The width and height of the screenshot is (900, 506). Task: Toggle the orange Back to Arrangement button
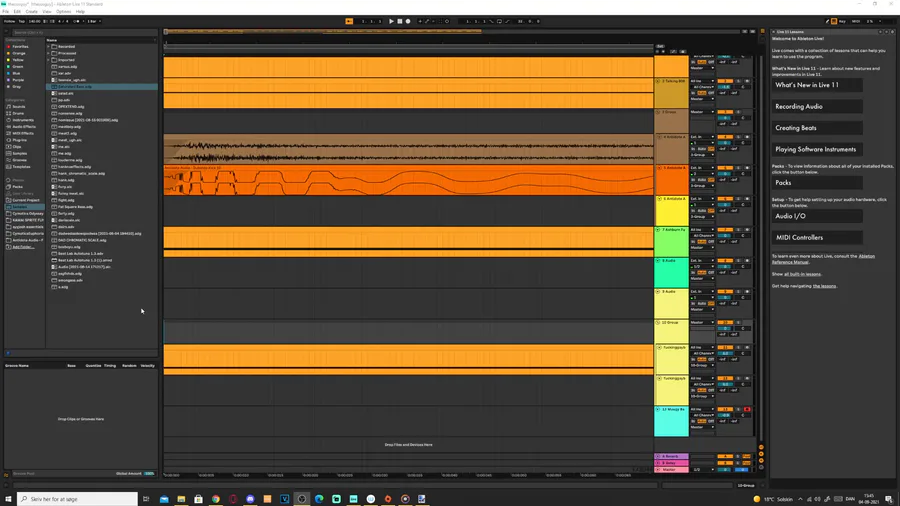point(349,21)
